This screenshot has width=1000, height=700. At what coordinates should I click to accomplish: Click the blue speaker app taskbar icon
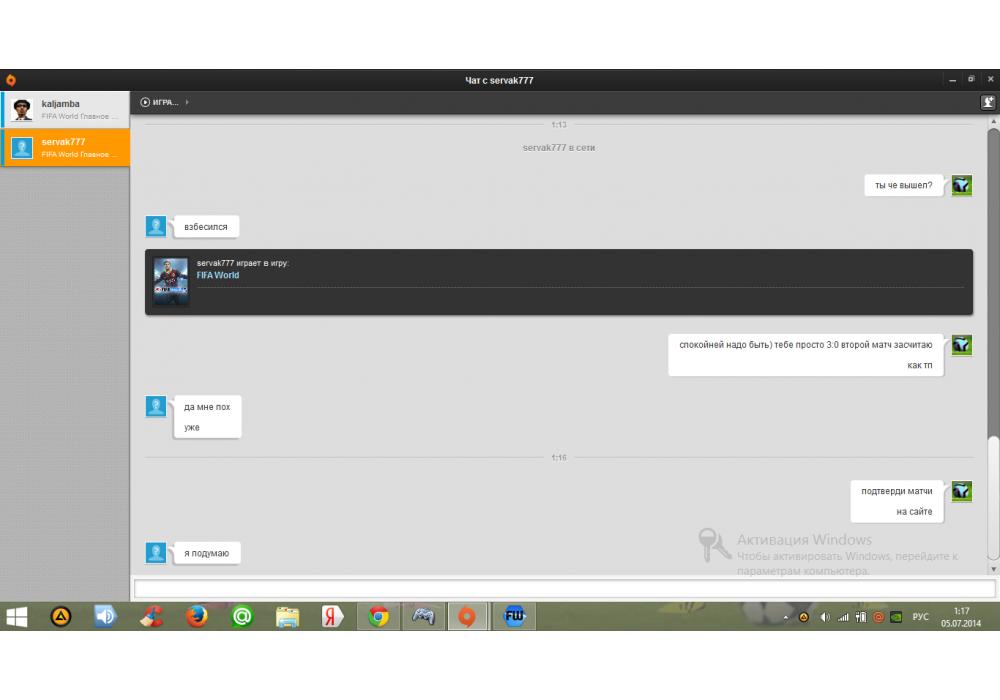coord(105,616)
